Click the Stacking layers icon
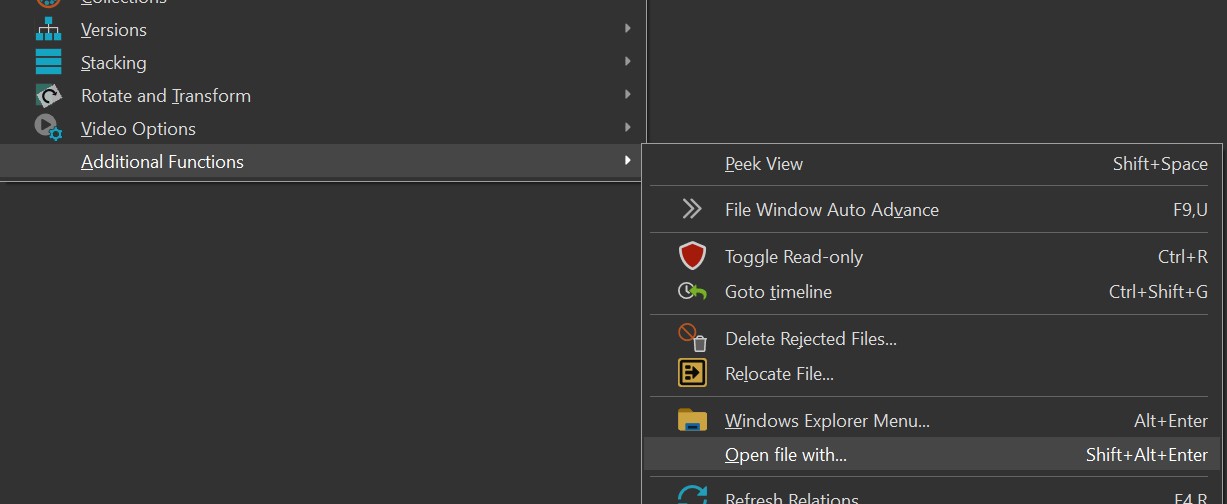This screenshot has height=504, width=1227. coord(48,62)
